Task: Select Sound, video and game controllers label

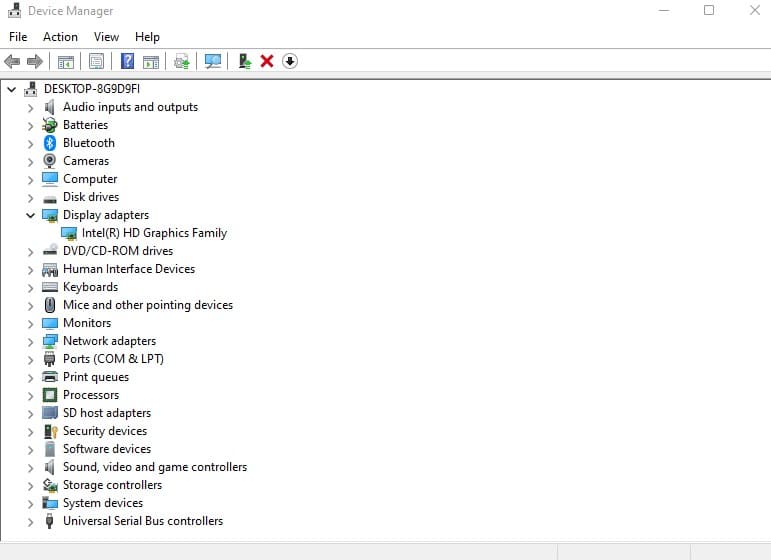Action: [x=155, y=467]
